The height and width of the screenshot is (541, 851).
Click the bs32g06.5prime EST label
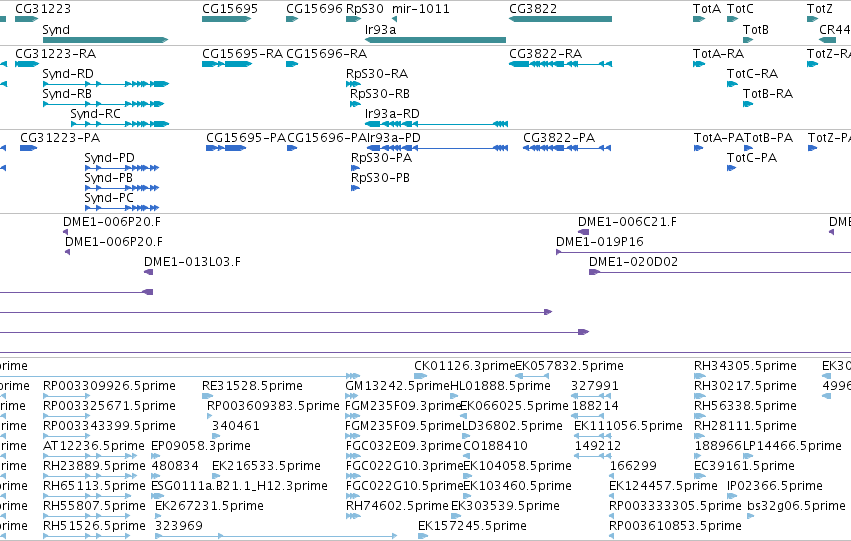797,506
